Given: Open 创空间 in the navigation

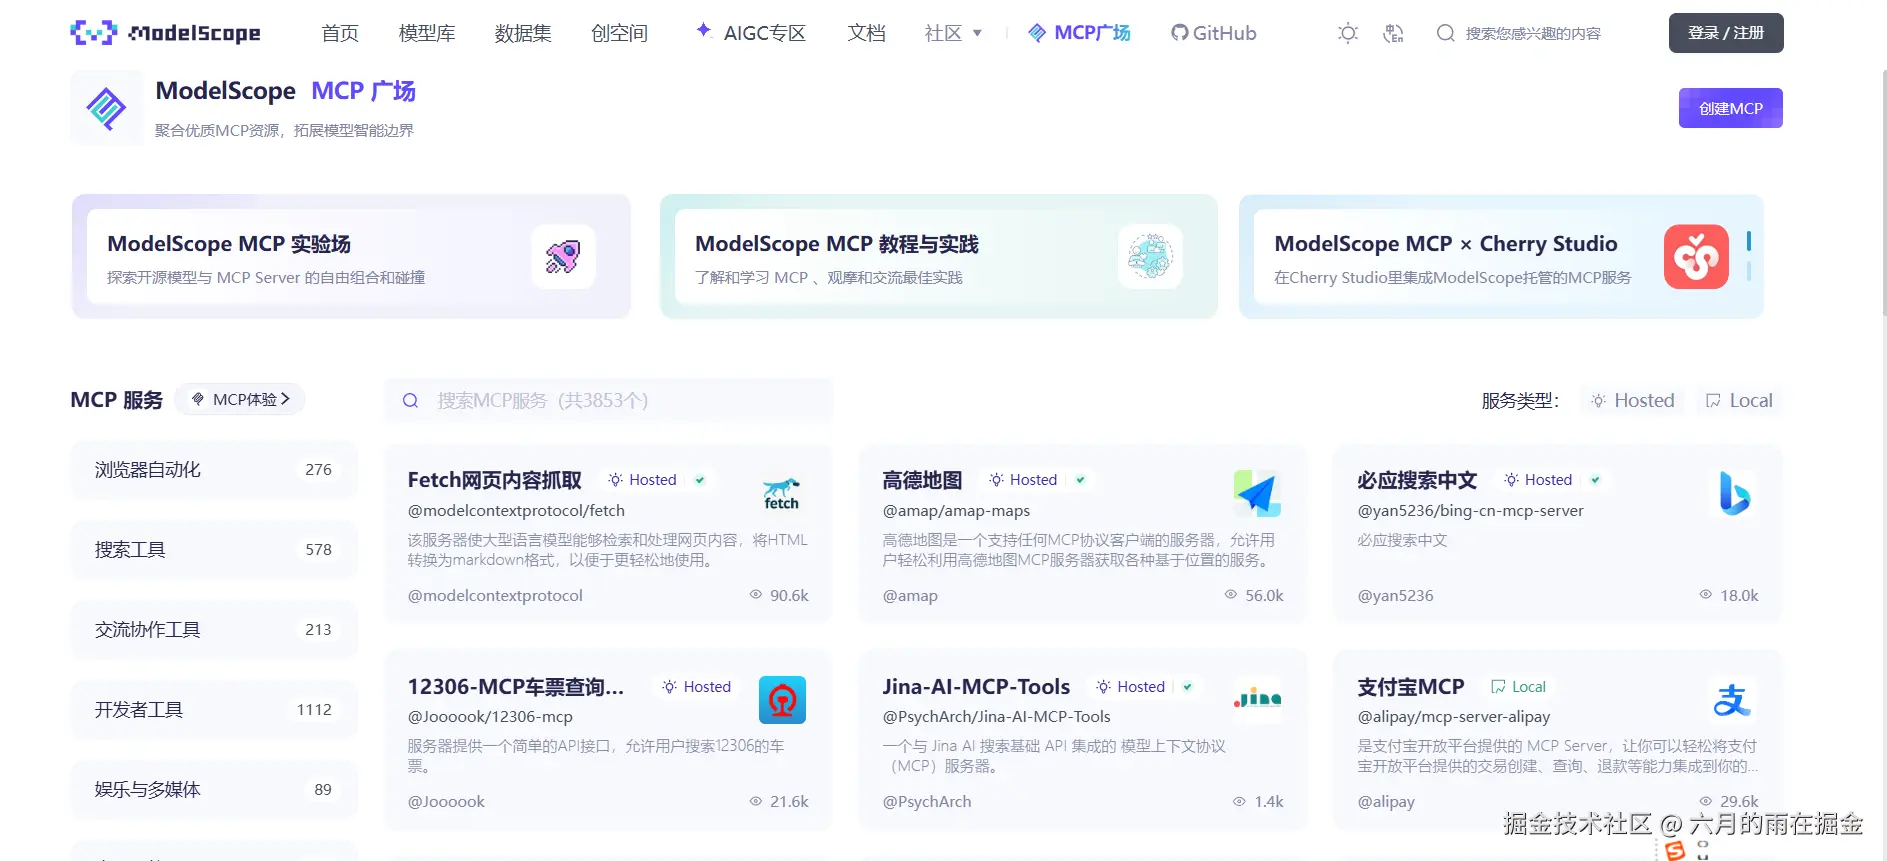Looking at the screenshot, I should [619, 33].
